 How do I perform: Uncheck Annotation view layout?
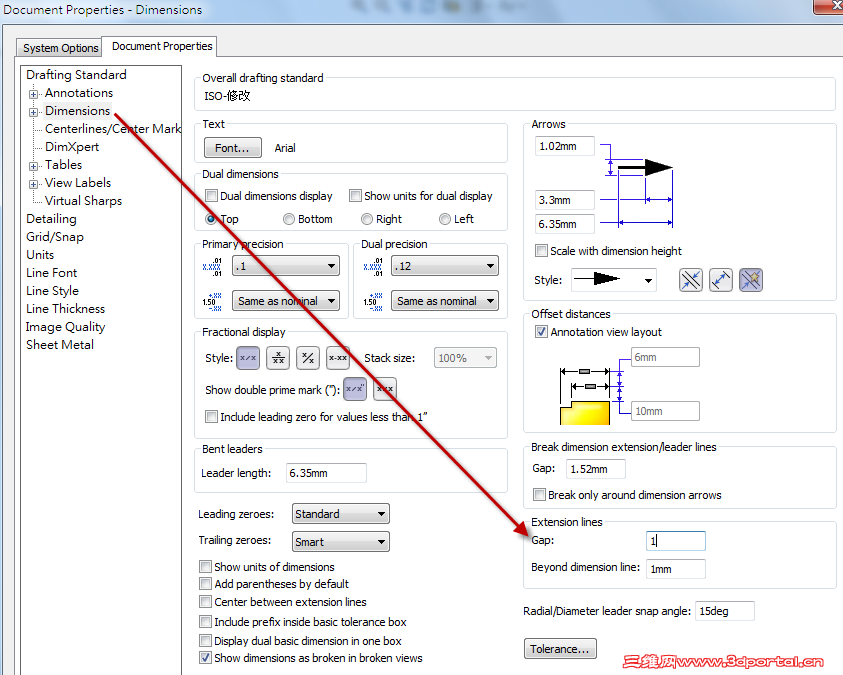pos(541,332)
